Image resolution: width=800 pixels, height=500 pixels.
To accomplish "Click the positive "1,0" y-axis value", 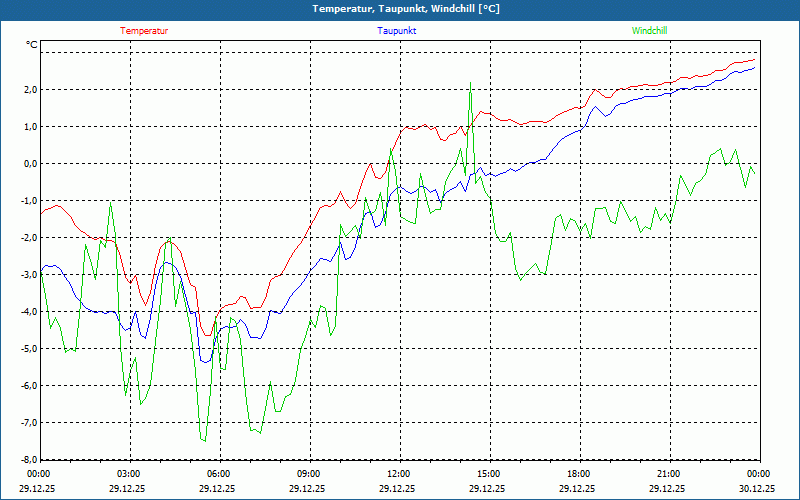I will (31, 127).
